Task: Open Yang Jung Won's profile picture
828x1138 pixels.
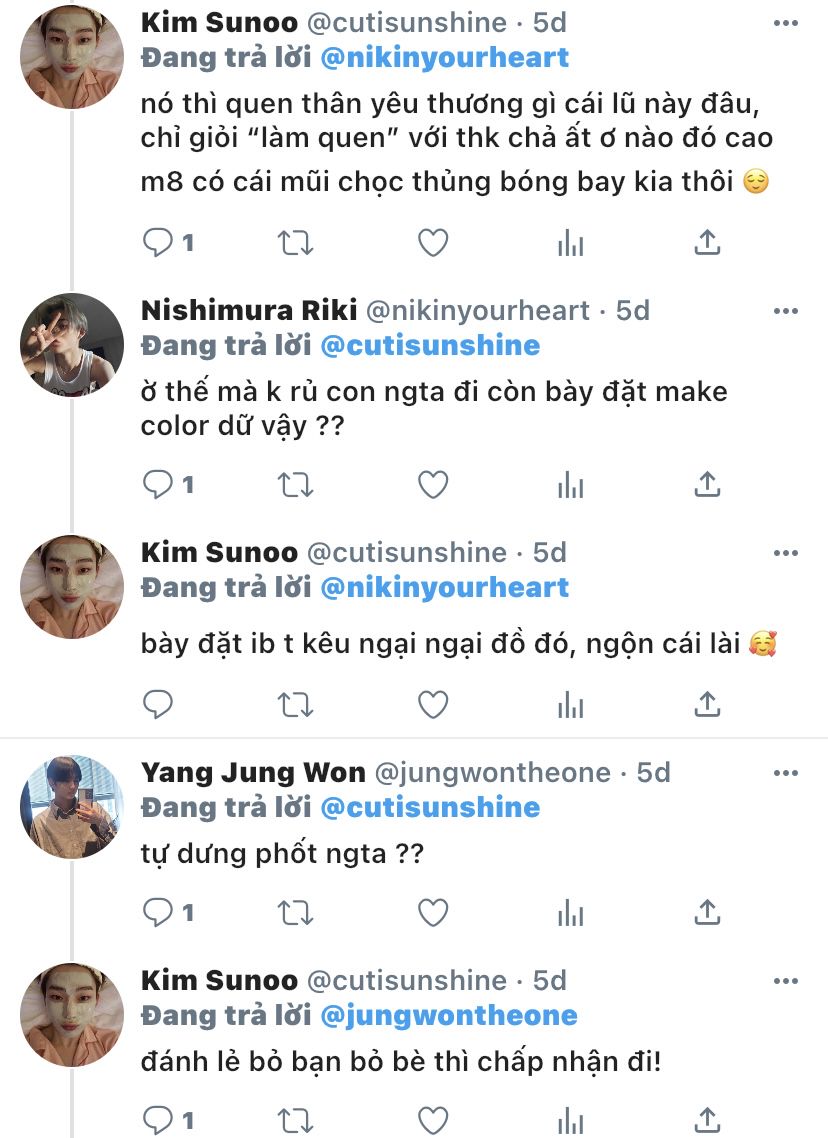Action: pos(72,807)
